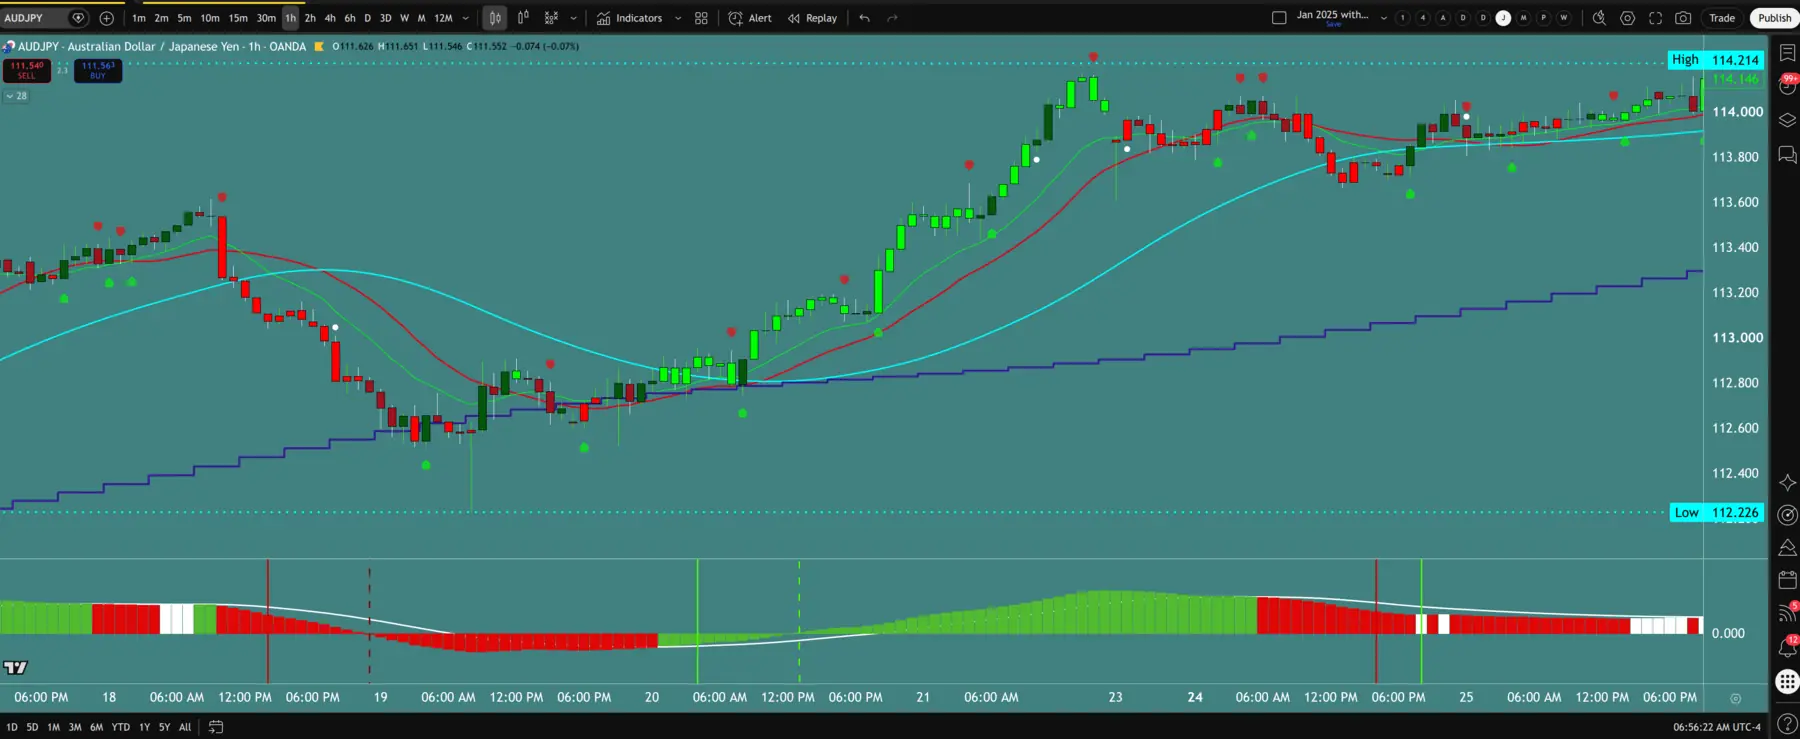The width and height of the screenshot is (1800, 739).
Task: Click the compare or add symbol plus icon
Action: click(107, 18)
